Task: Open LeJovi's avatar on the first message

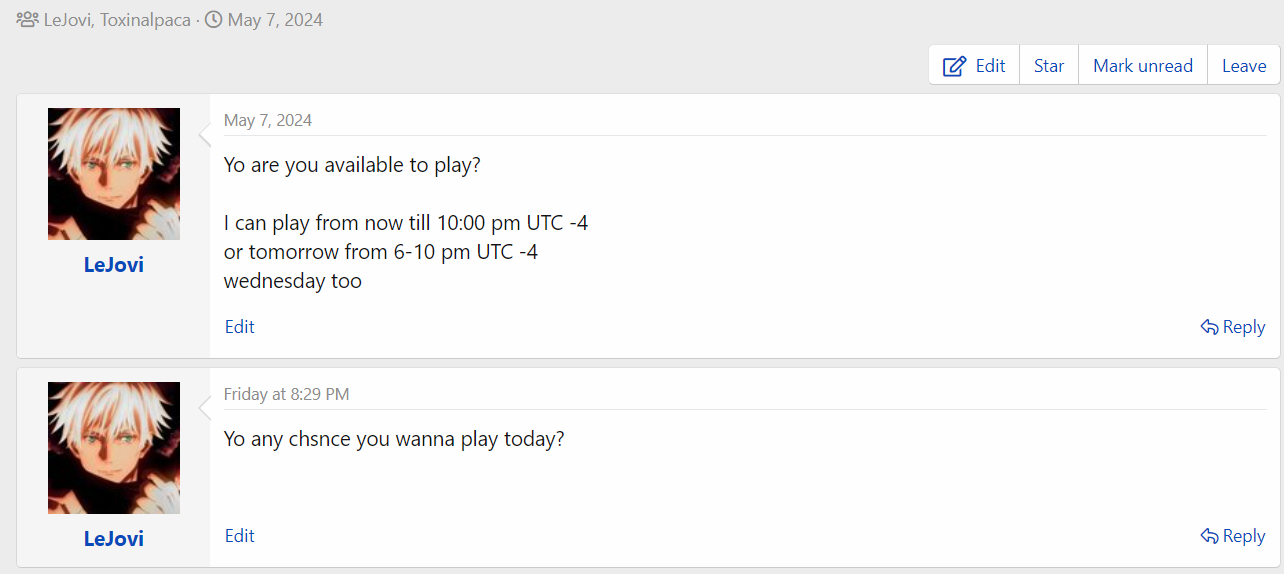Action: 114,174
